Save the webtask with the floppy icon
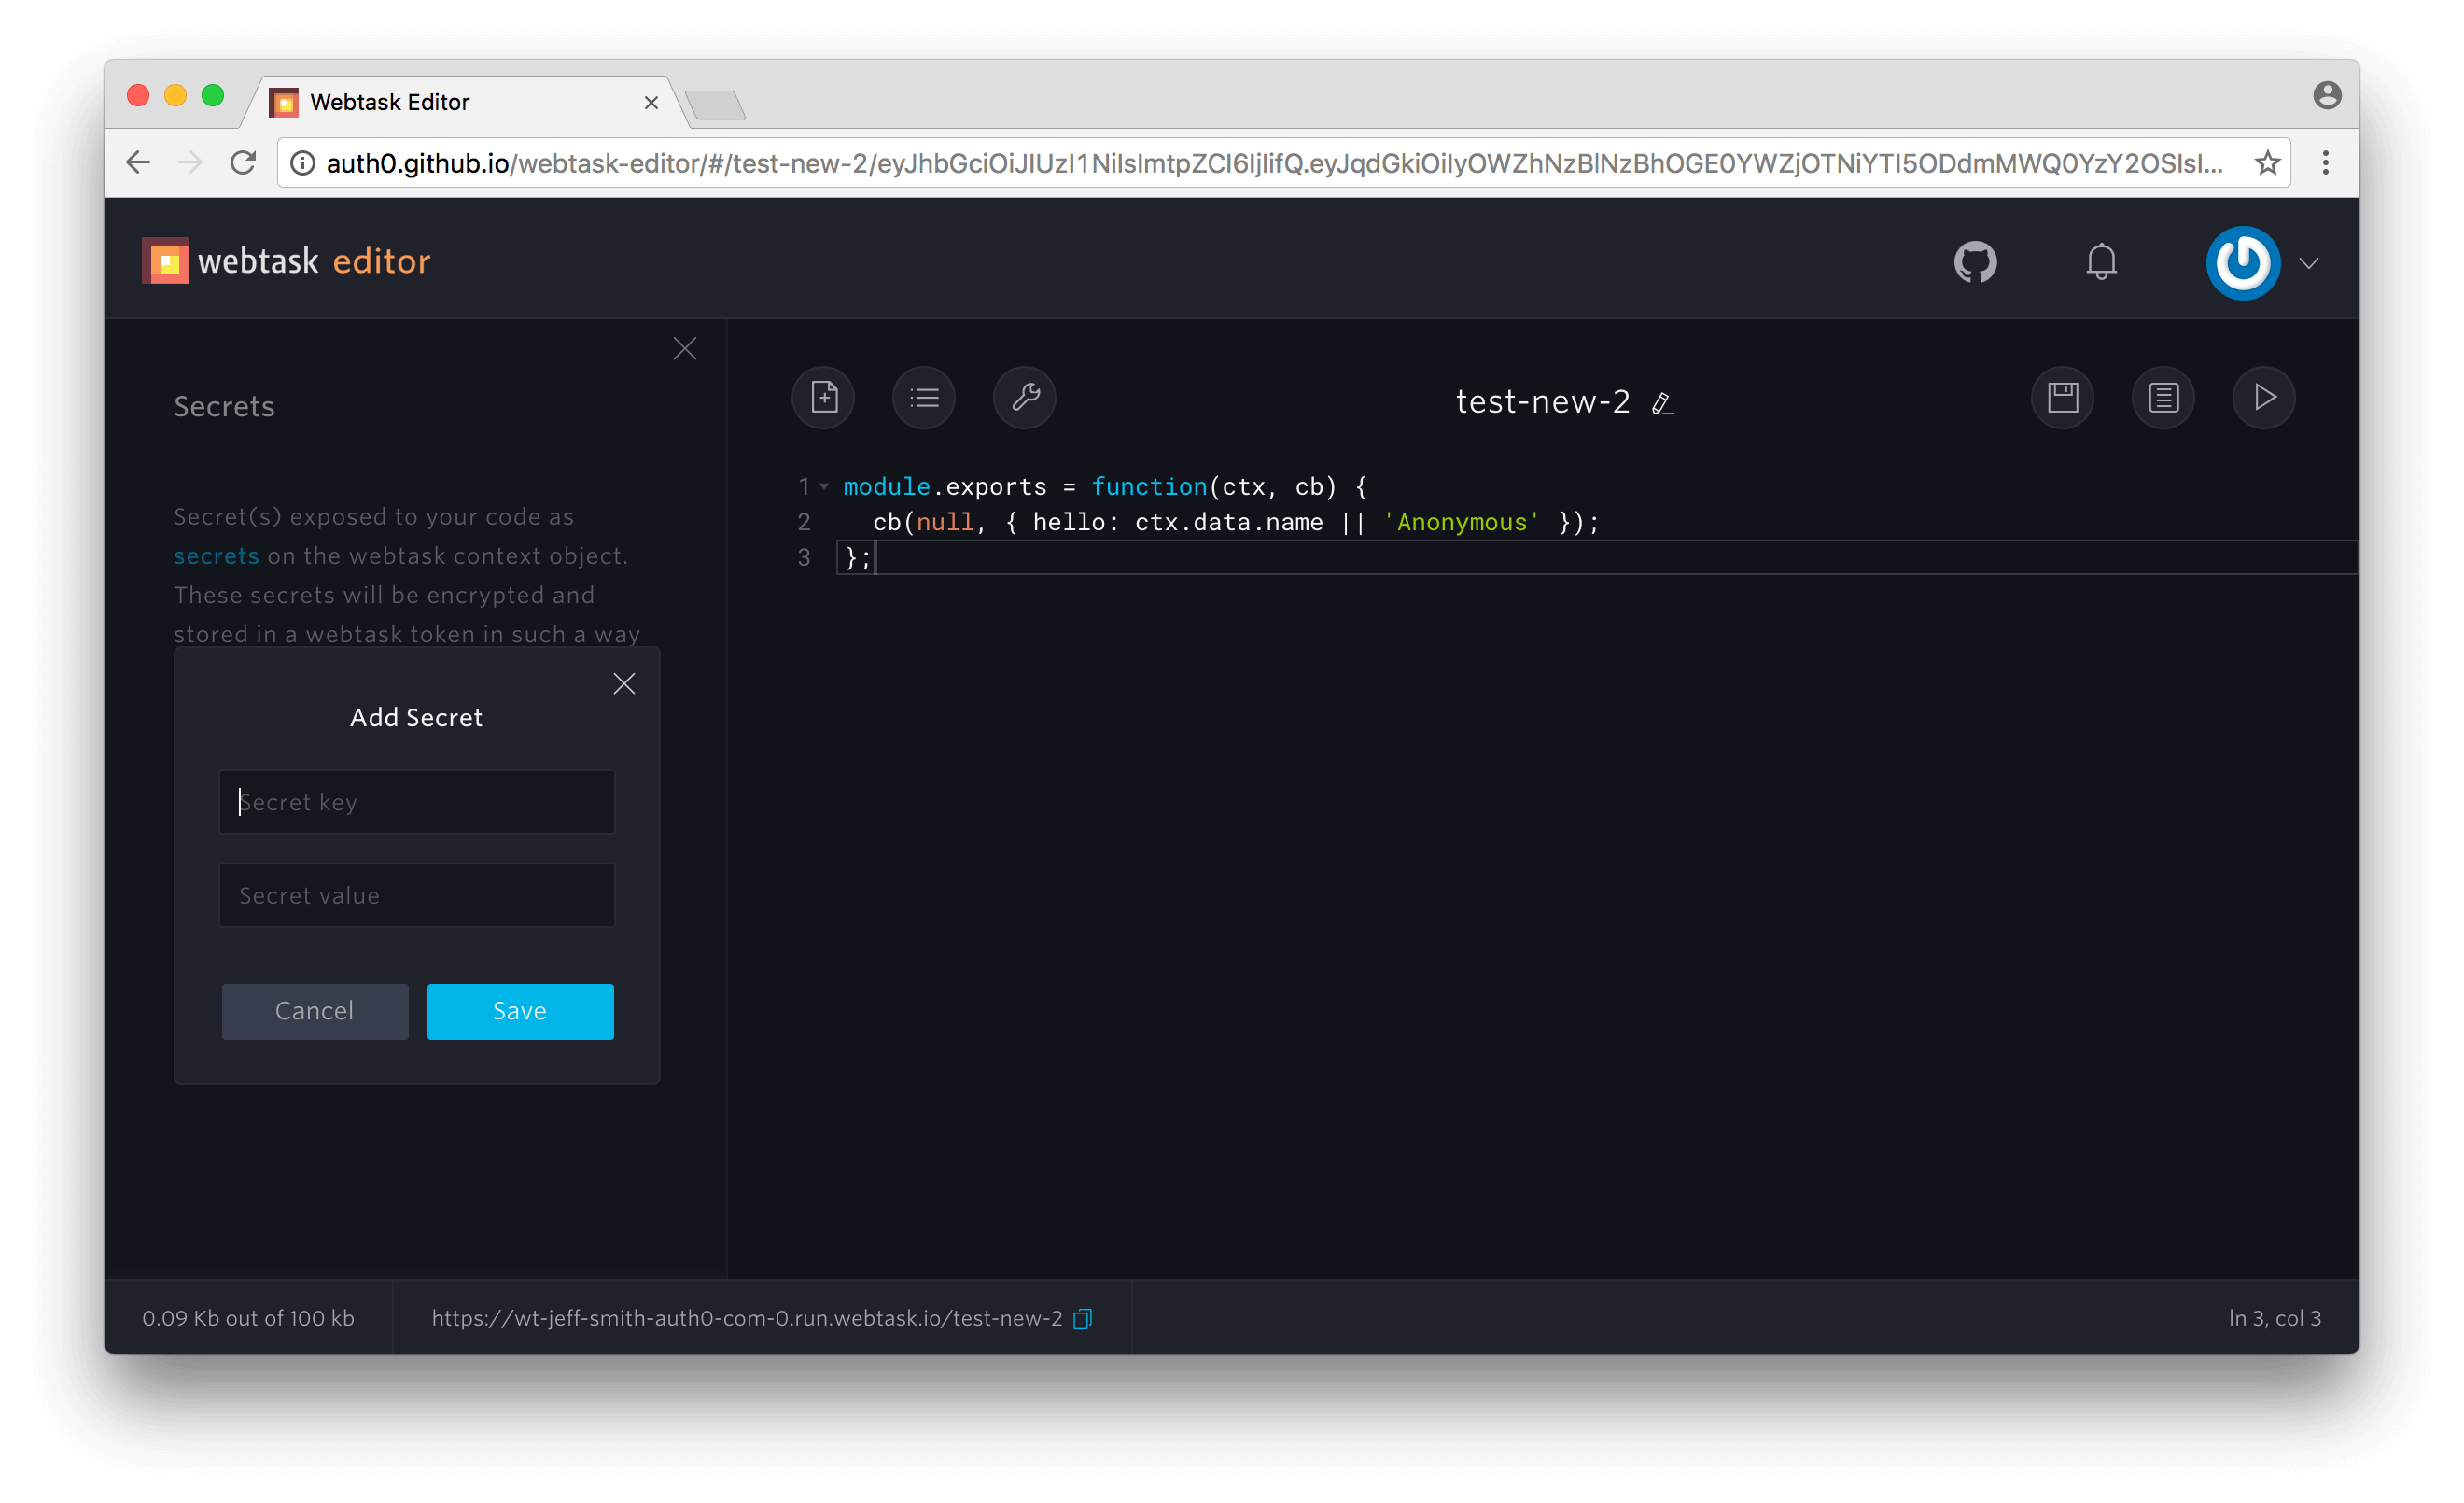The height and width of the screenshot is (1503, 2464). pos(2062,398)
